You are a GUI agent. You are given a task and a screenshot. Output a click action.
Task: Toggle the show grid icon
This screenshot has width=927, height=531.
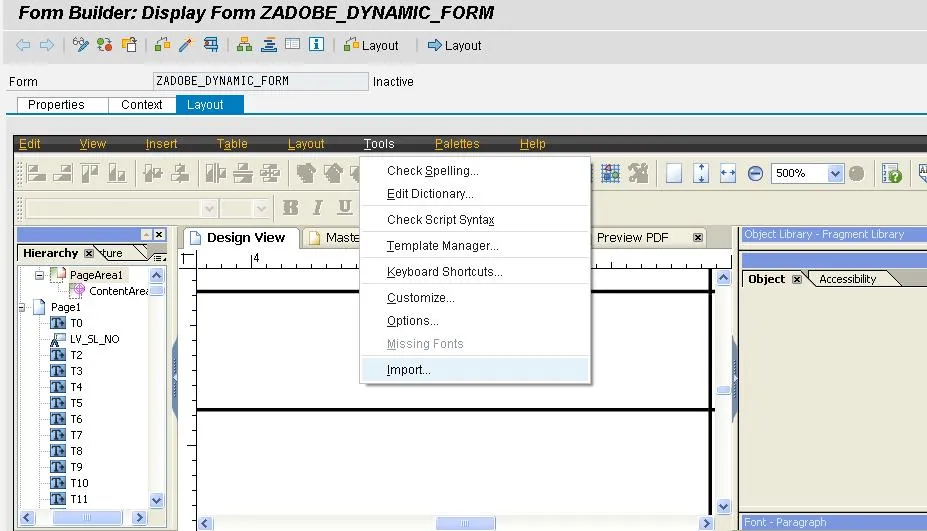[610, 173]
